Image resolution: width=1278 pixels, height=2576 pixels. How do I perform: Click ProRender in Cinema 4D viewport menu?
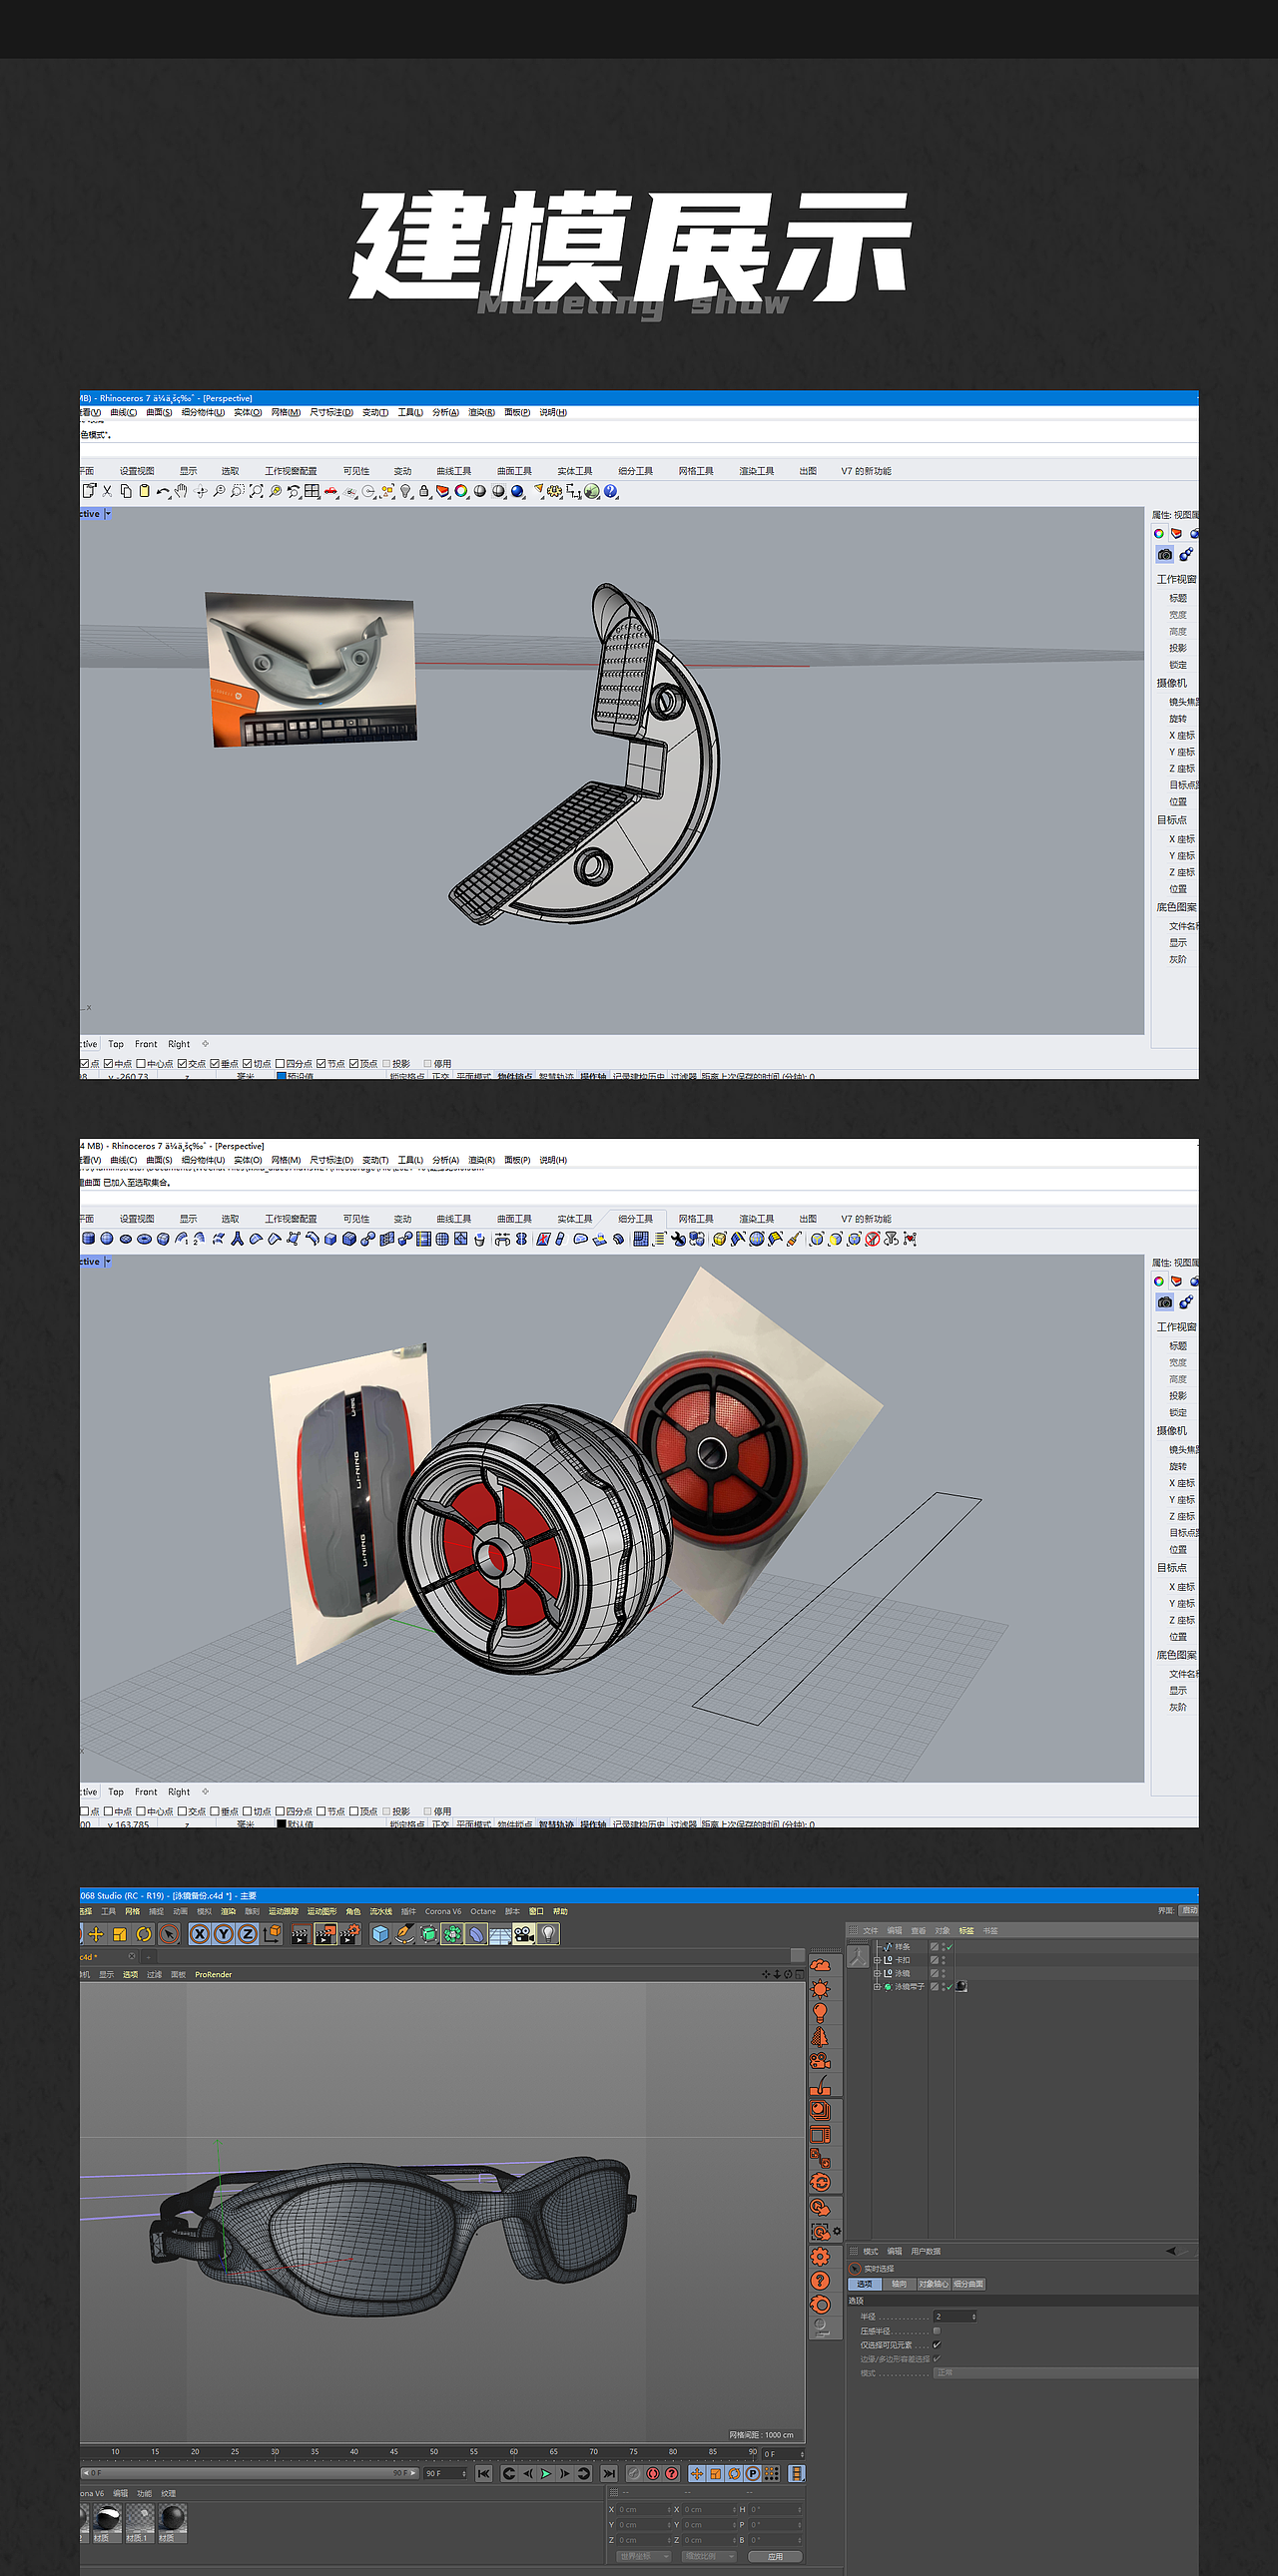pos(213,1974)
